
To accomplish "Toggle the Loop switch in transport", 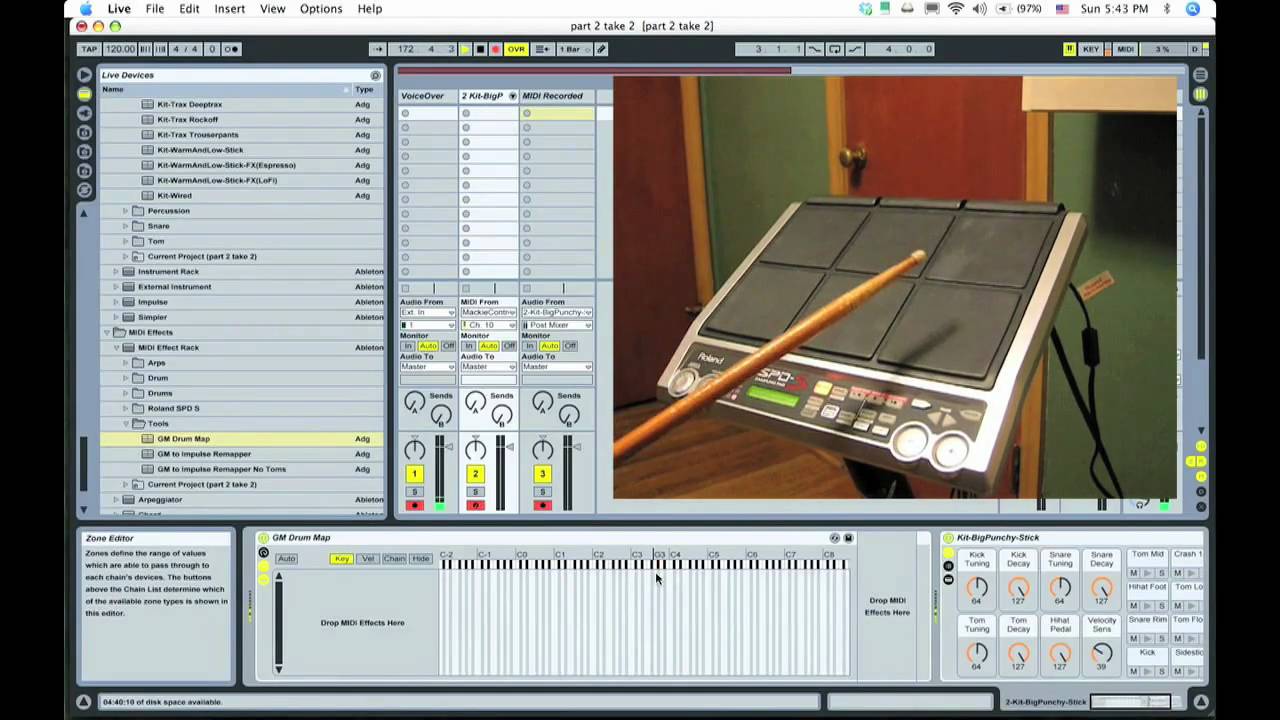I will coord(836,49).
